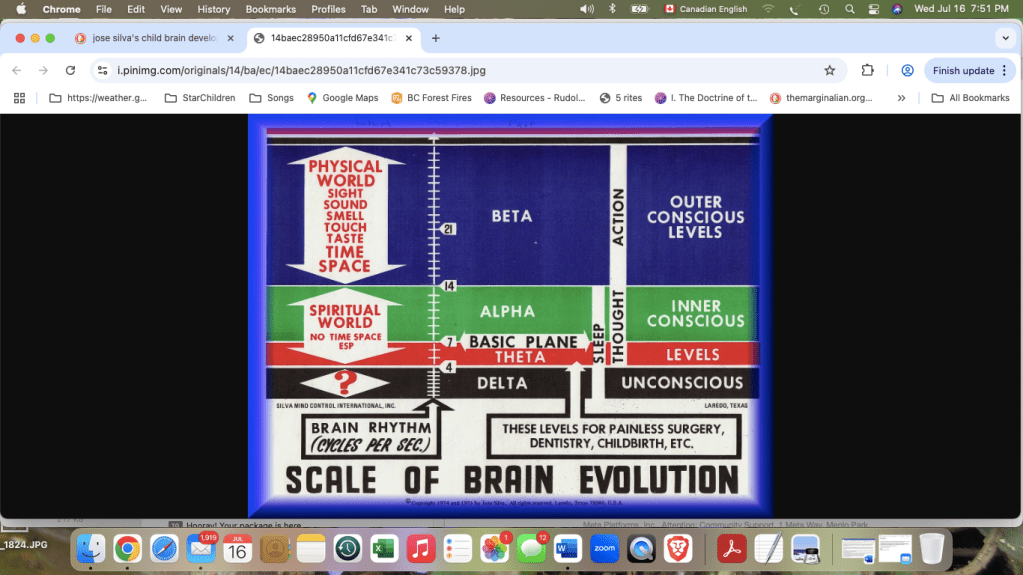Image resolution: width=1023 pixels, height=575 pixels.
Task: Toggle Bluetooth from the menu bar
Action: click(612, 9)
